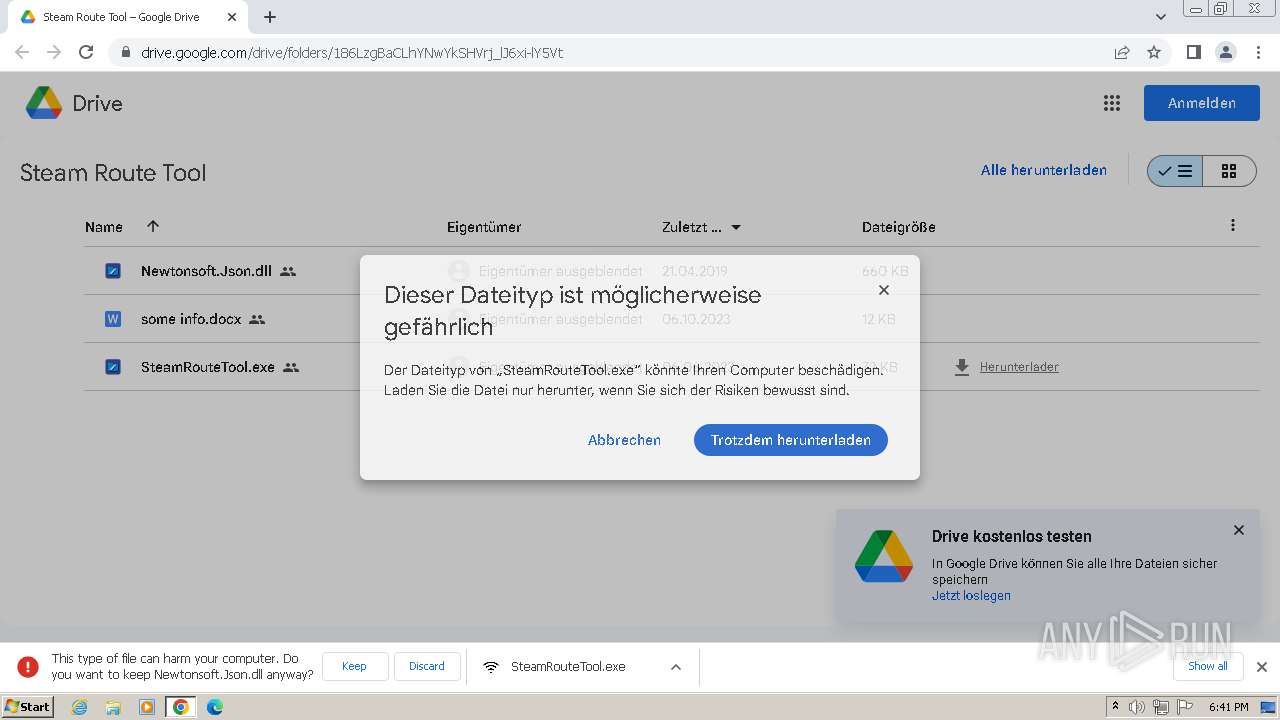Image resolution: width=1280 pixels, height=720 pixels.
Task: Click the Anmelden button
Action: [1202, 103]
